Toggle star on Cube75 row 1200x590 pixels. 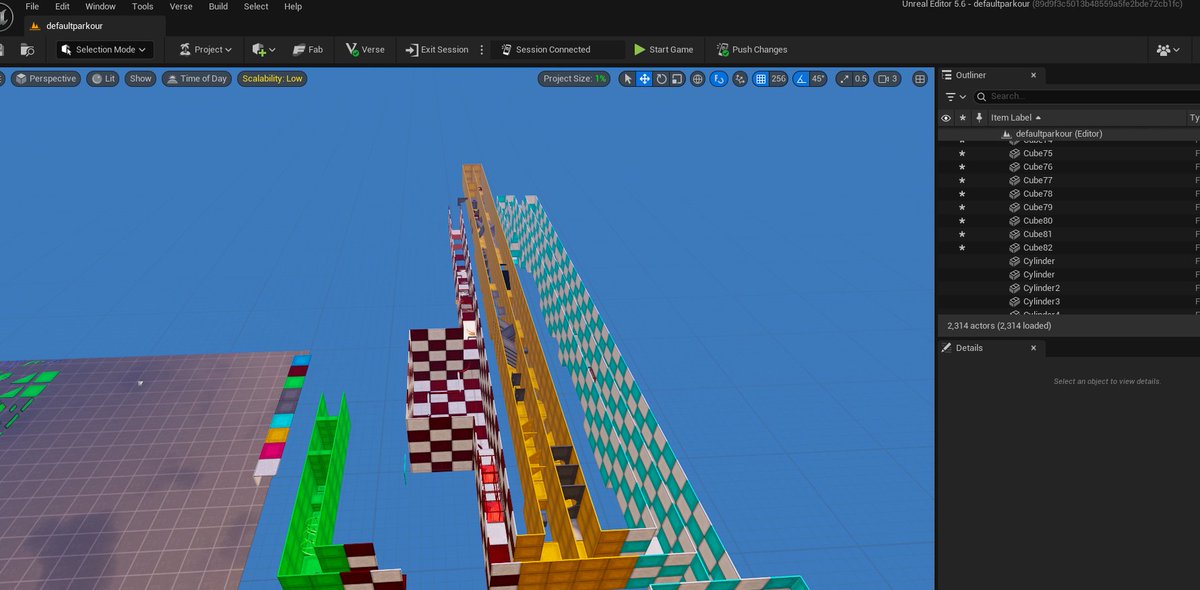(x=962, y=153)
